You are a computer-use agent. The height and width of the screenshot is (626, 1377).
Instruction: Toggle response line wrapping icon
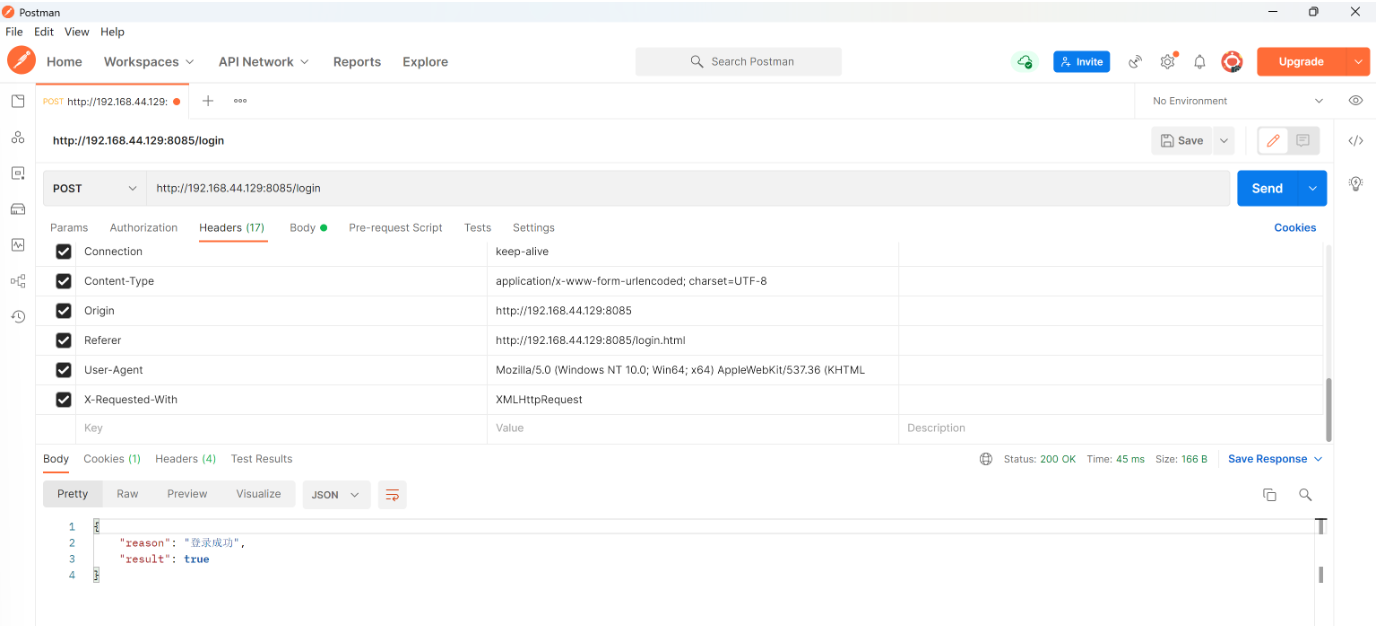(392, 495)
